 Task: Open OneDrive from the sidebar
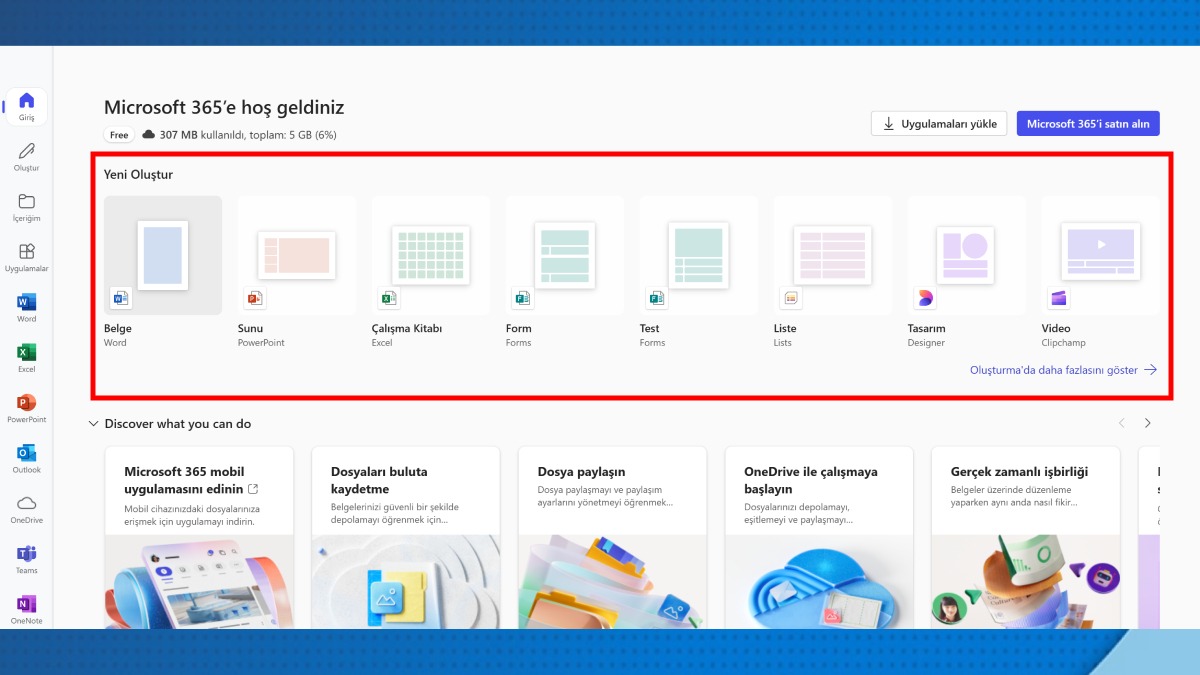click(27, 509)
